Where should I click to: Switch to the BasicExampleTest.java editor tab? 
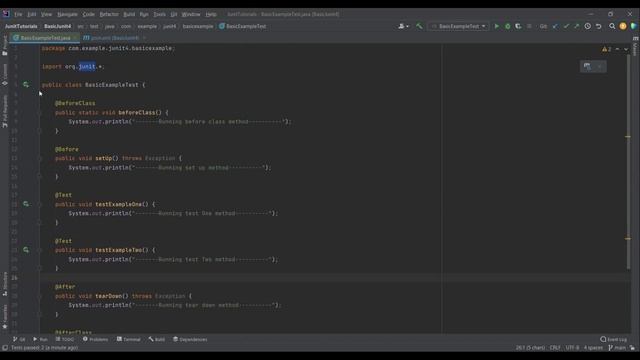[45, 38]
